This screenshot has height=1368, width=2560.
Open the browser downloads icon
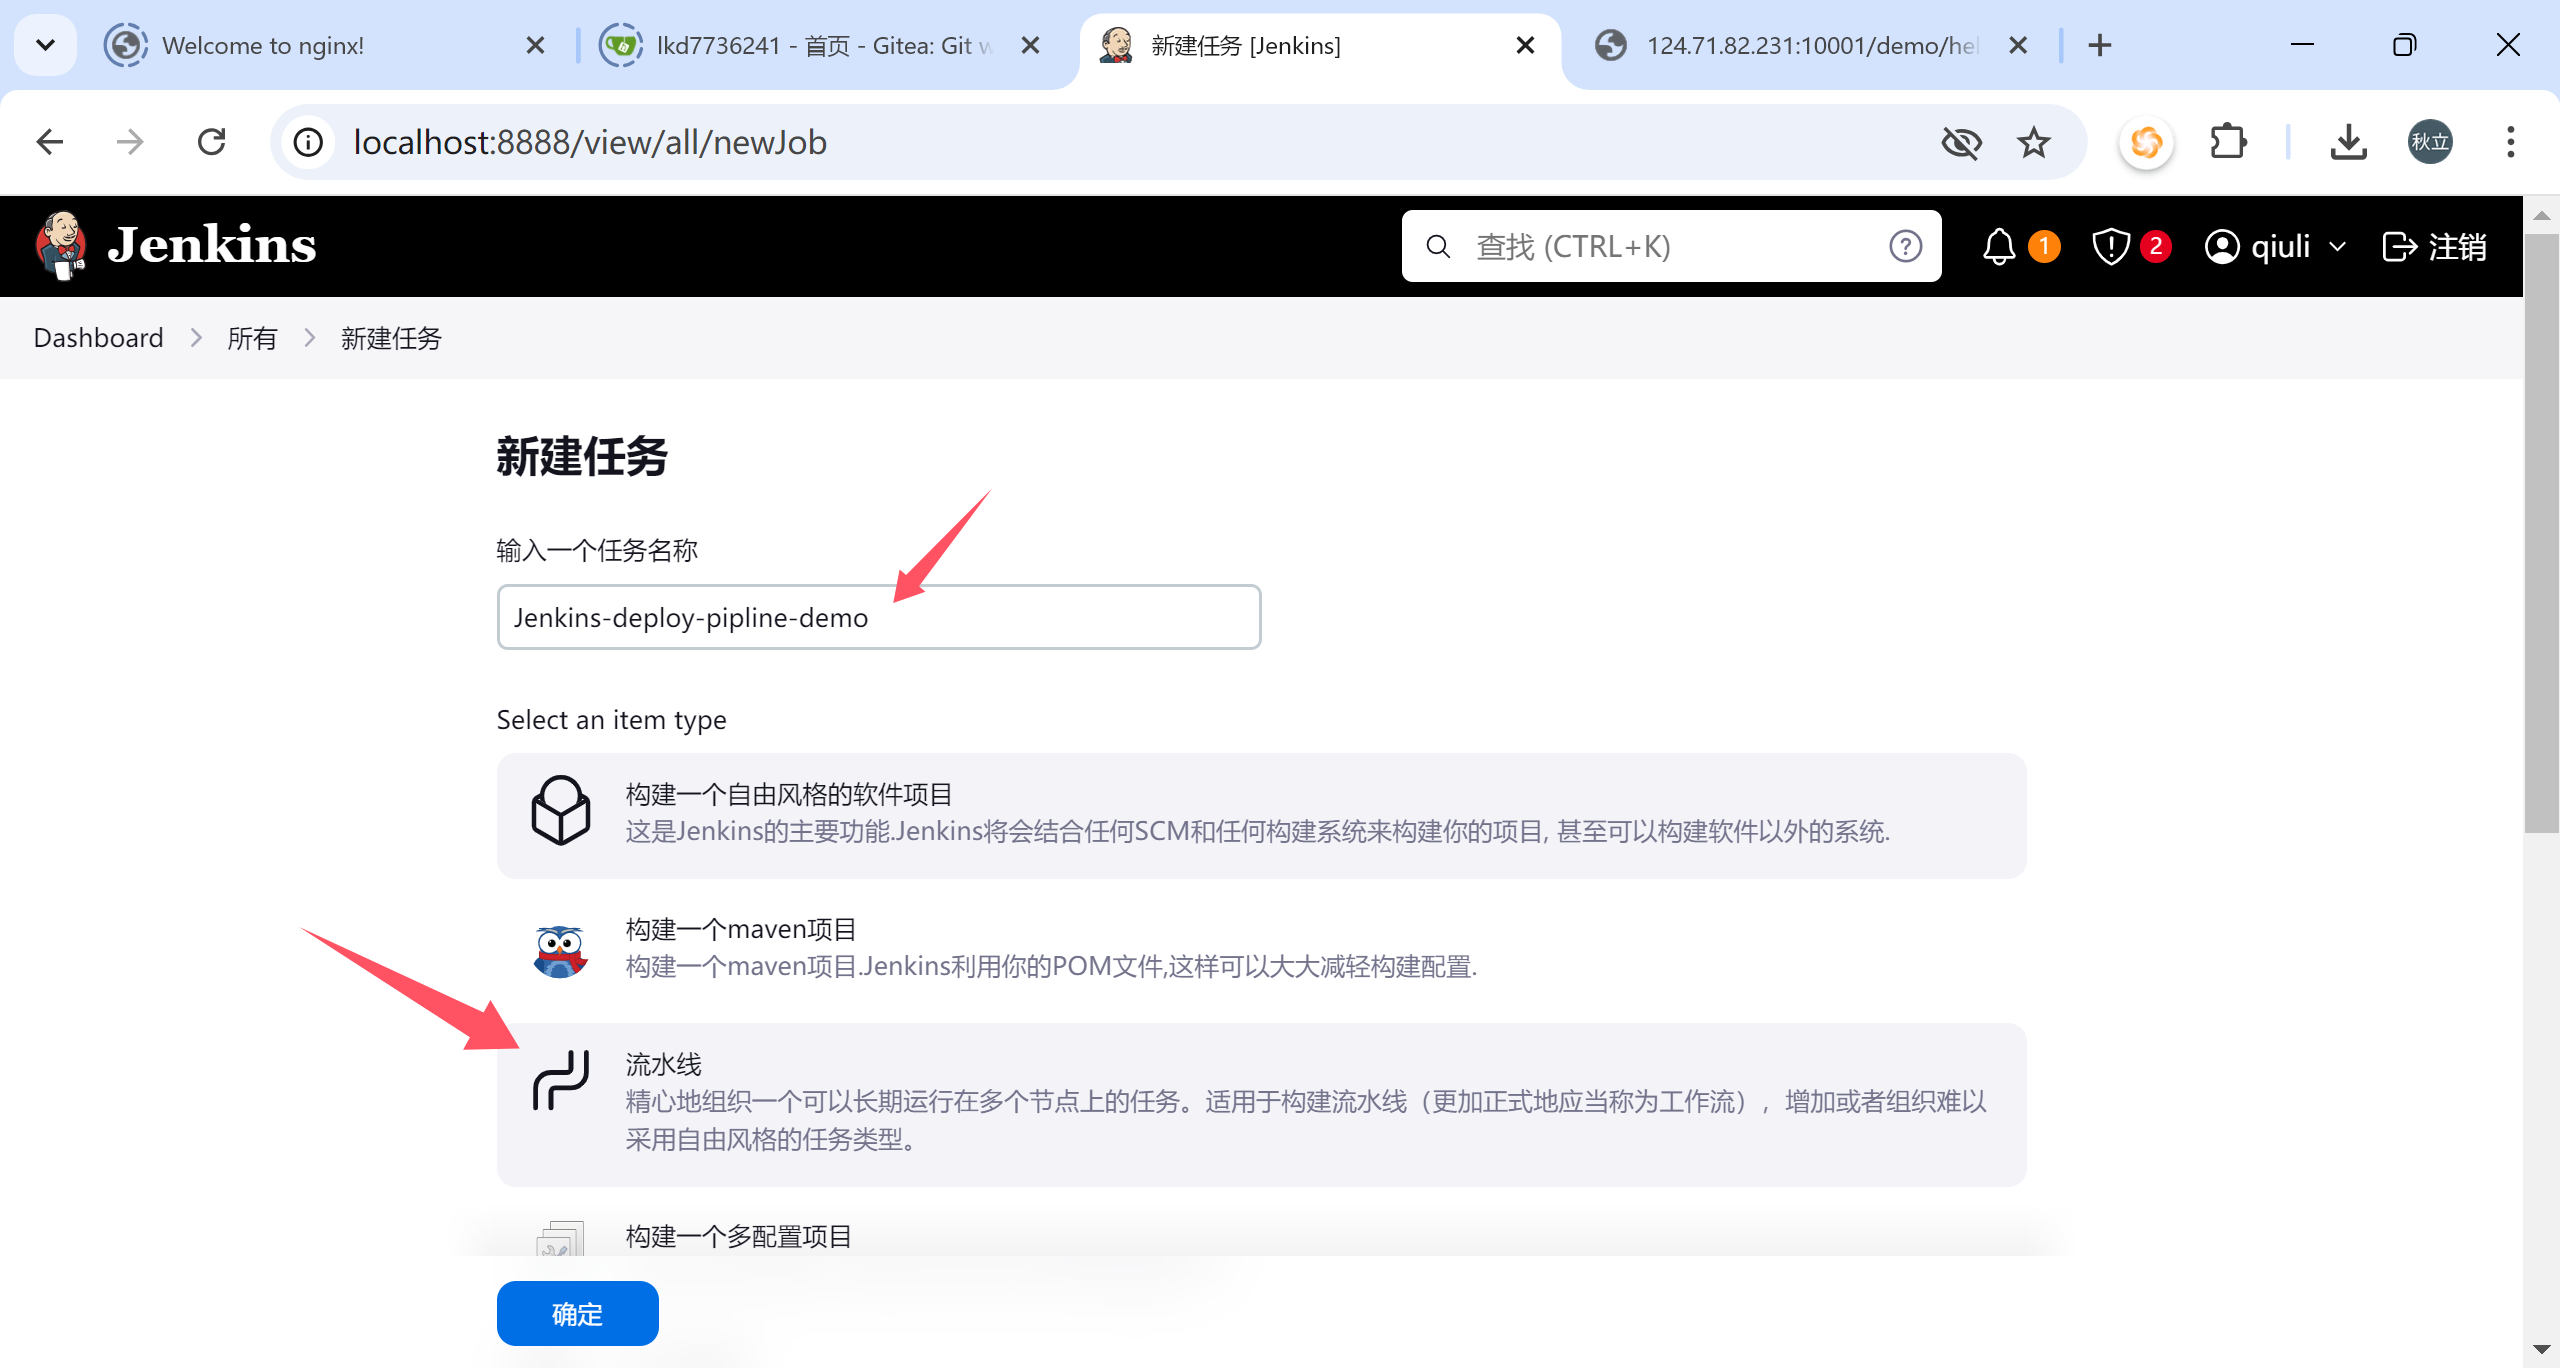pyautogui.click(x=2348, y=142)
